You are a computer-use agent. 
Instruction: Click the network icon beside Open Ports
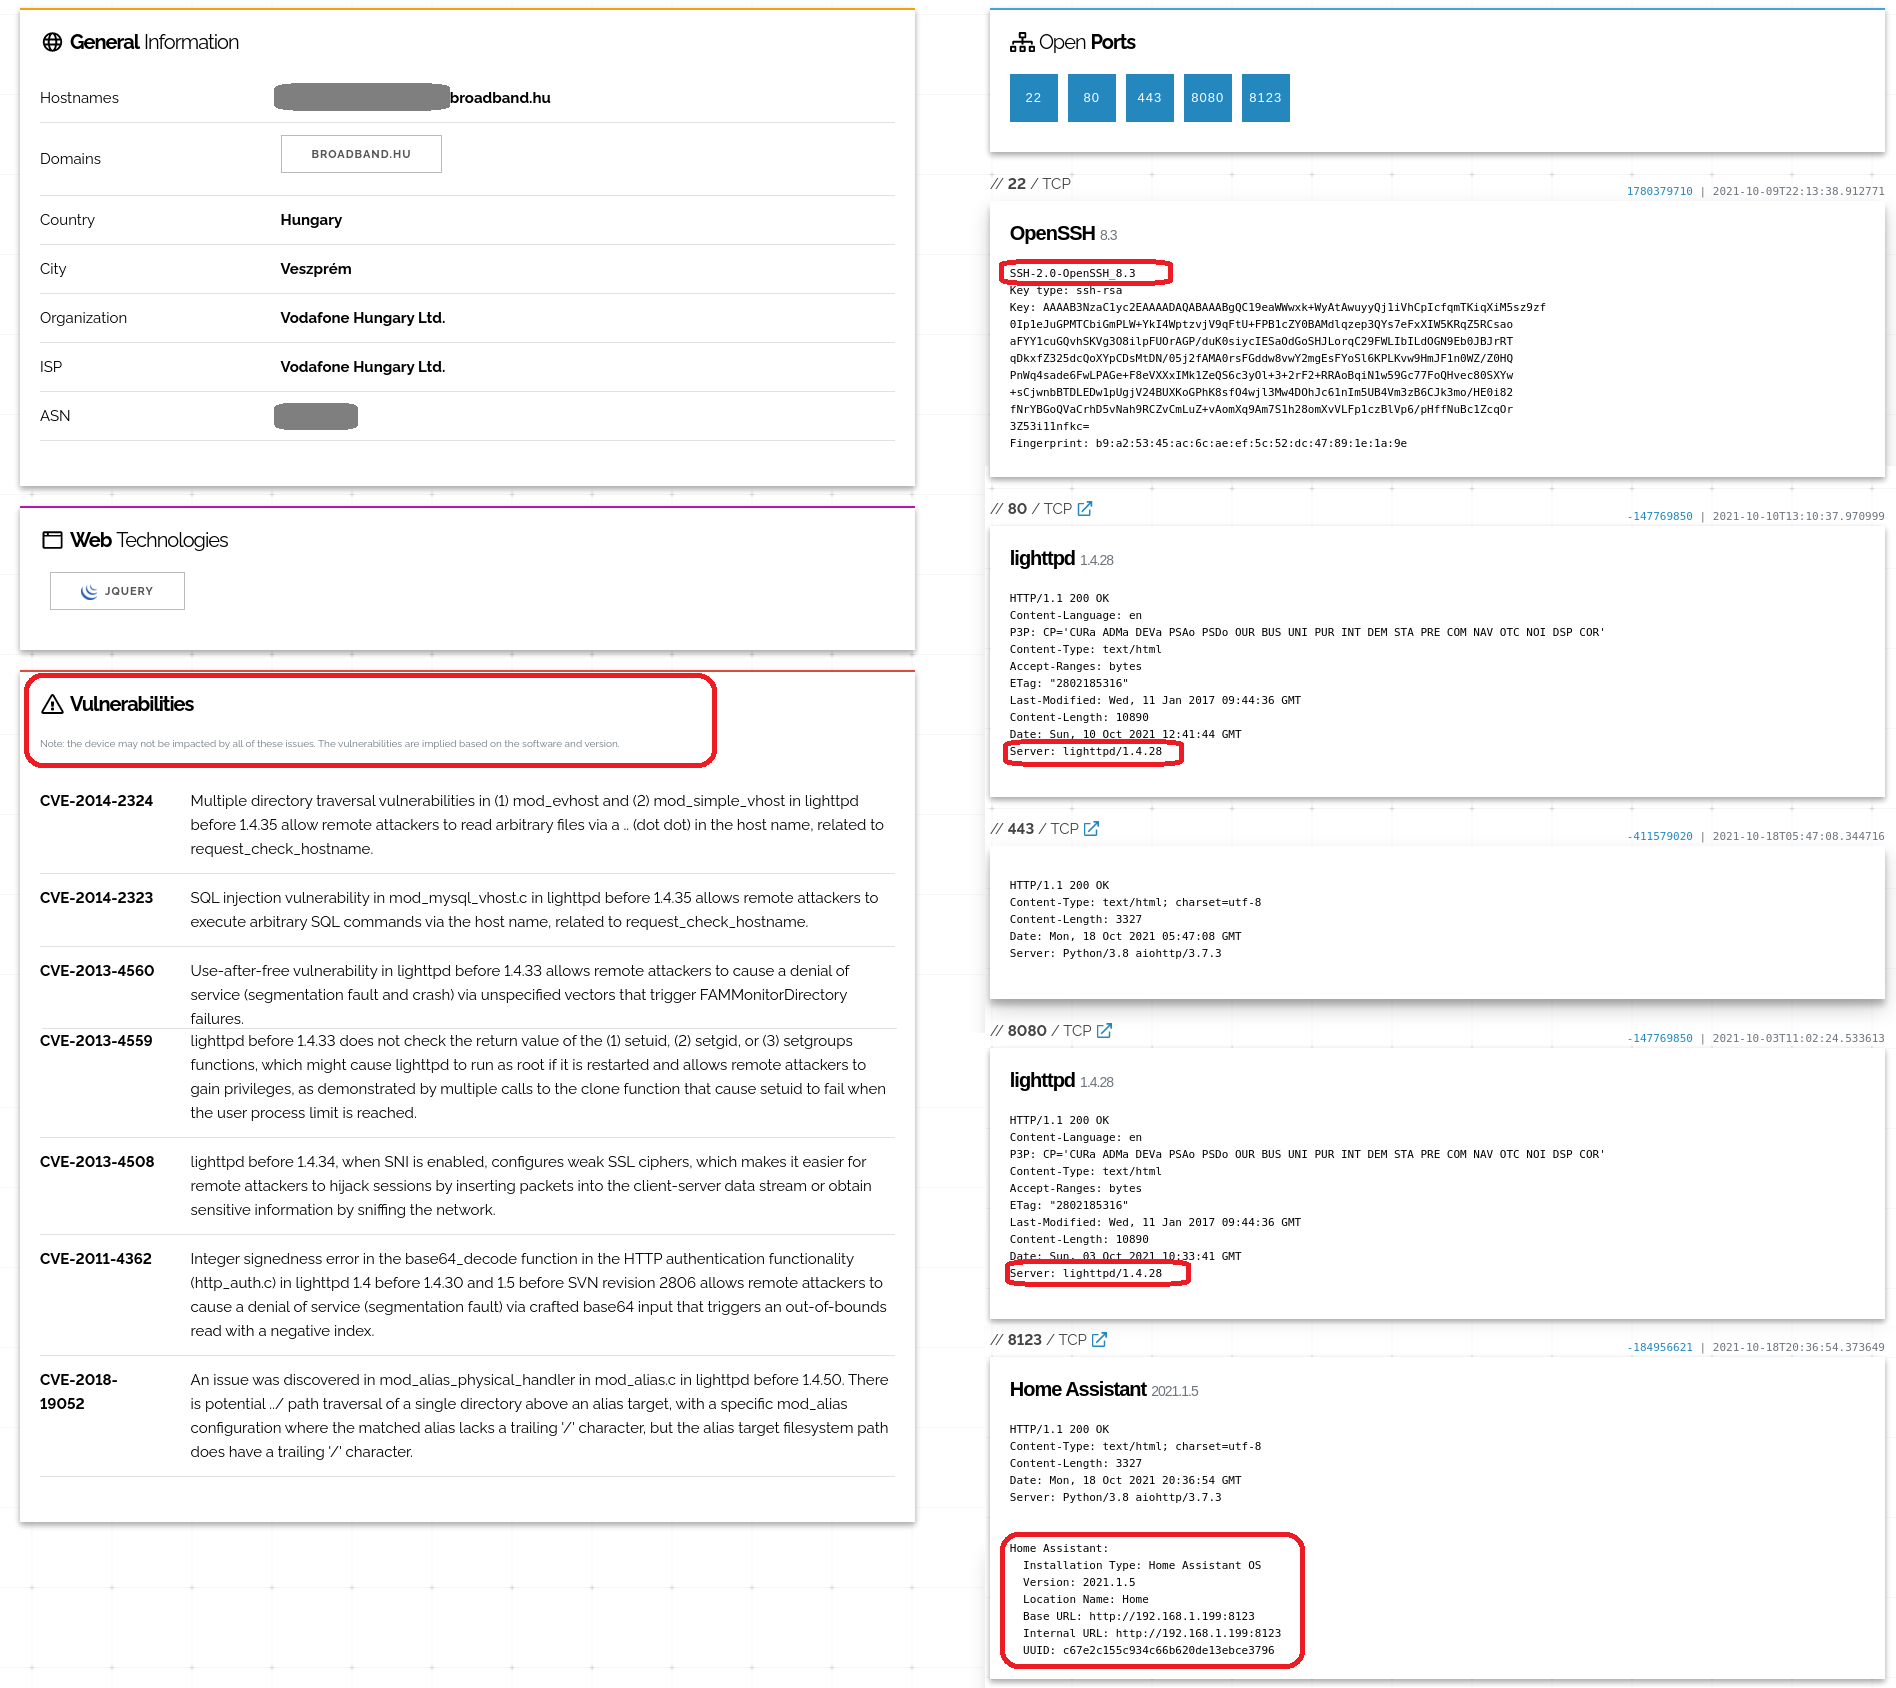[1022, 42]
